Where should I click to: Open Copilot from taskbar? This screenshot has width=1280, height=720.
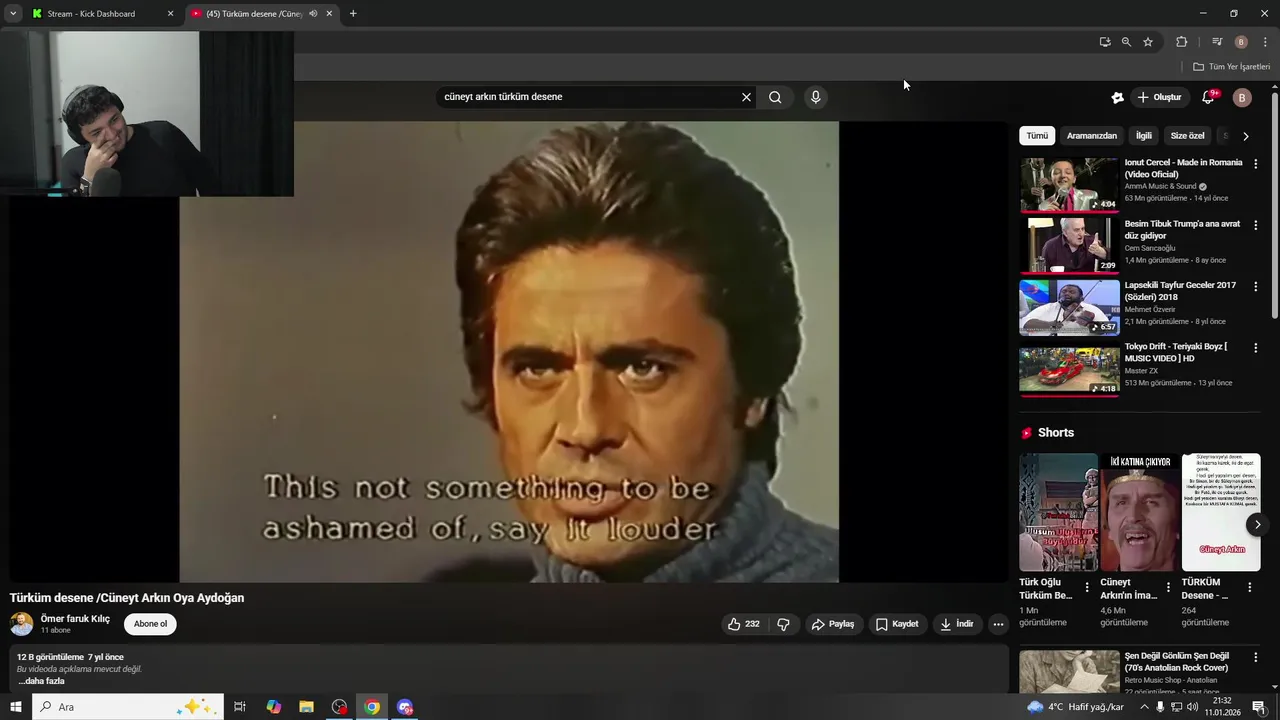(x=273, y=707)
